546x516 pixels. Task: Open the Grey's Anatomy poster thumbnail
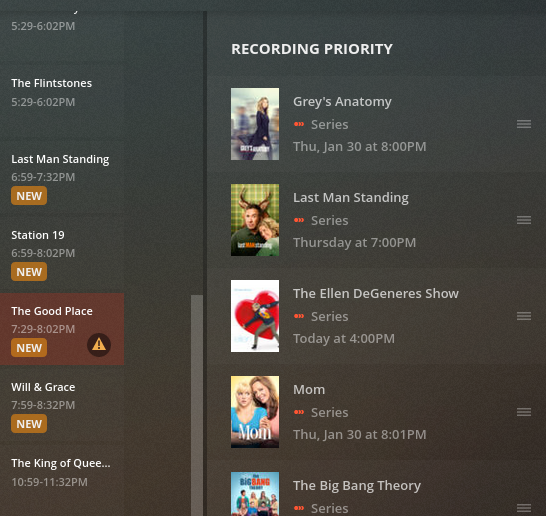255,124
